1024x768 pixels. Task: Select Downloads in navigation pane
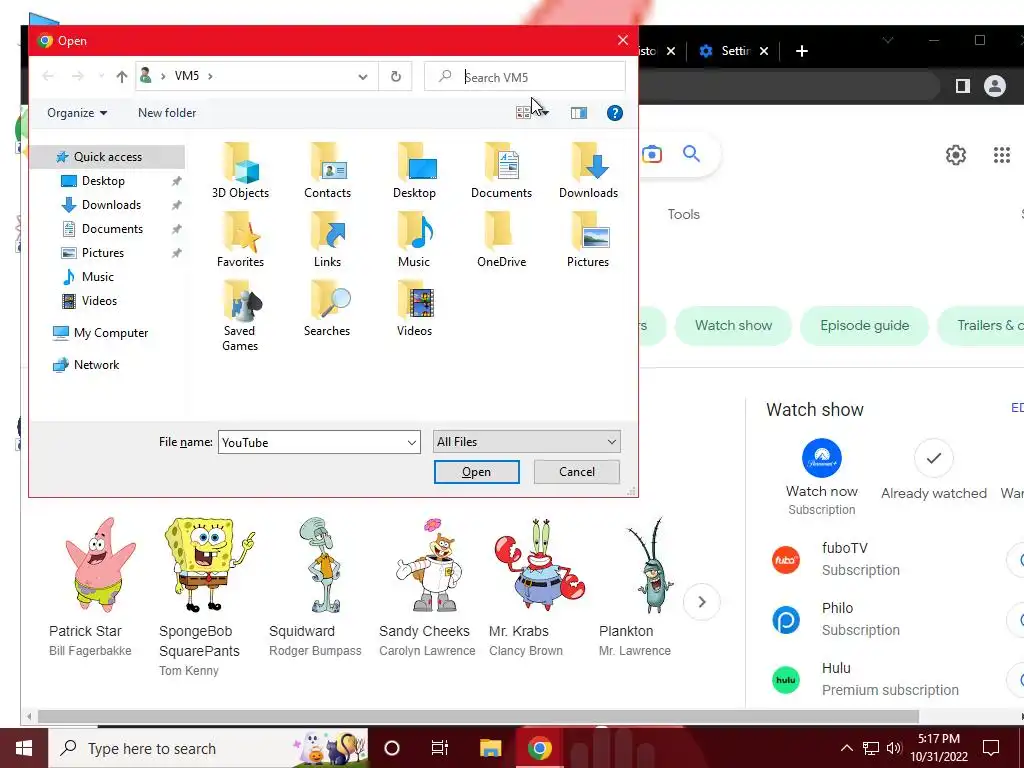[x=111, y=205]
